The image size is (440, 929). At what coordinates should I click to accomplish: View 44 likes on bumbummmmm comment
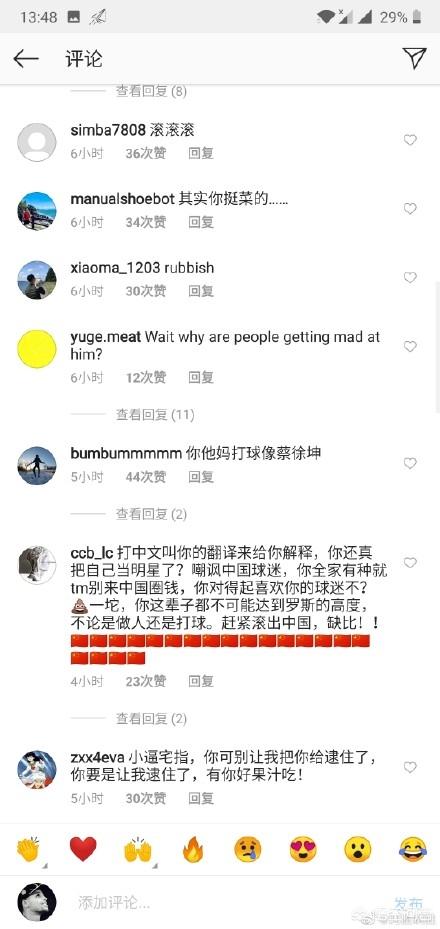click(x=146, y=477)
